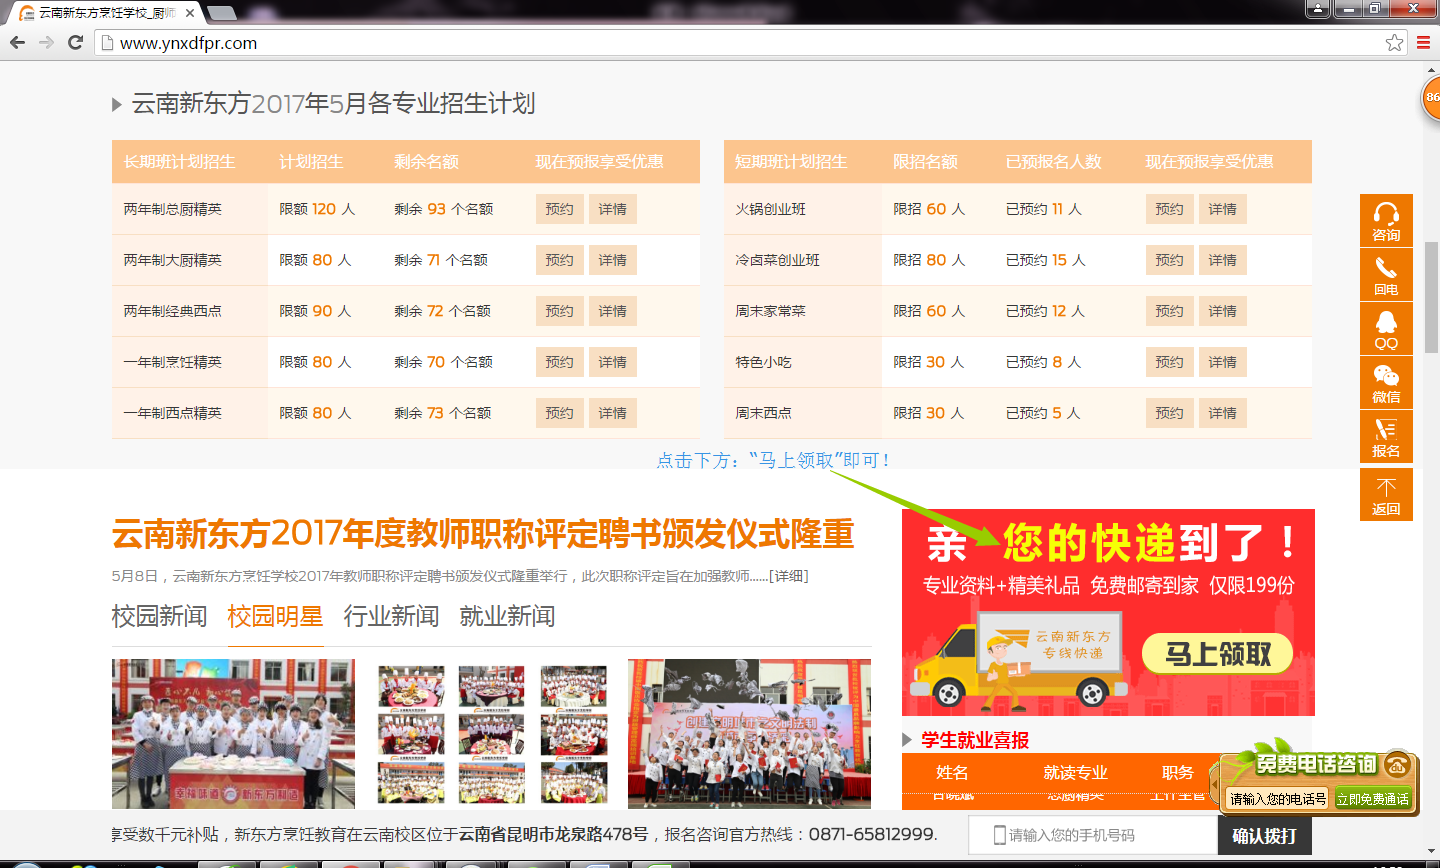Bookmark this page with star icon

[1394, 43]
